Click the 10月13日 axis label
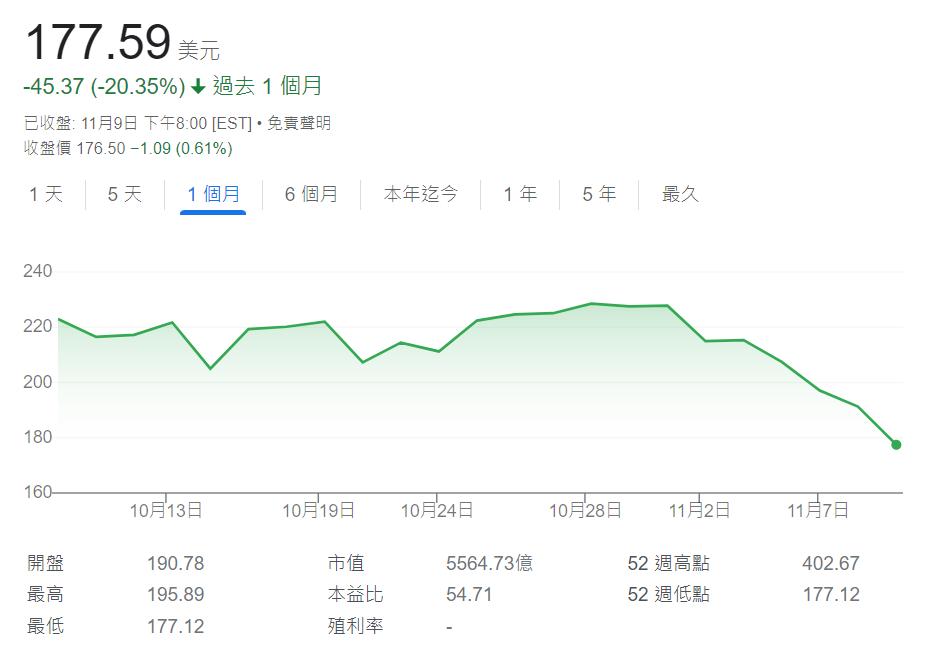The height and width of the screenshot is (652, 944). [166, 511]
